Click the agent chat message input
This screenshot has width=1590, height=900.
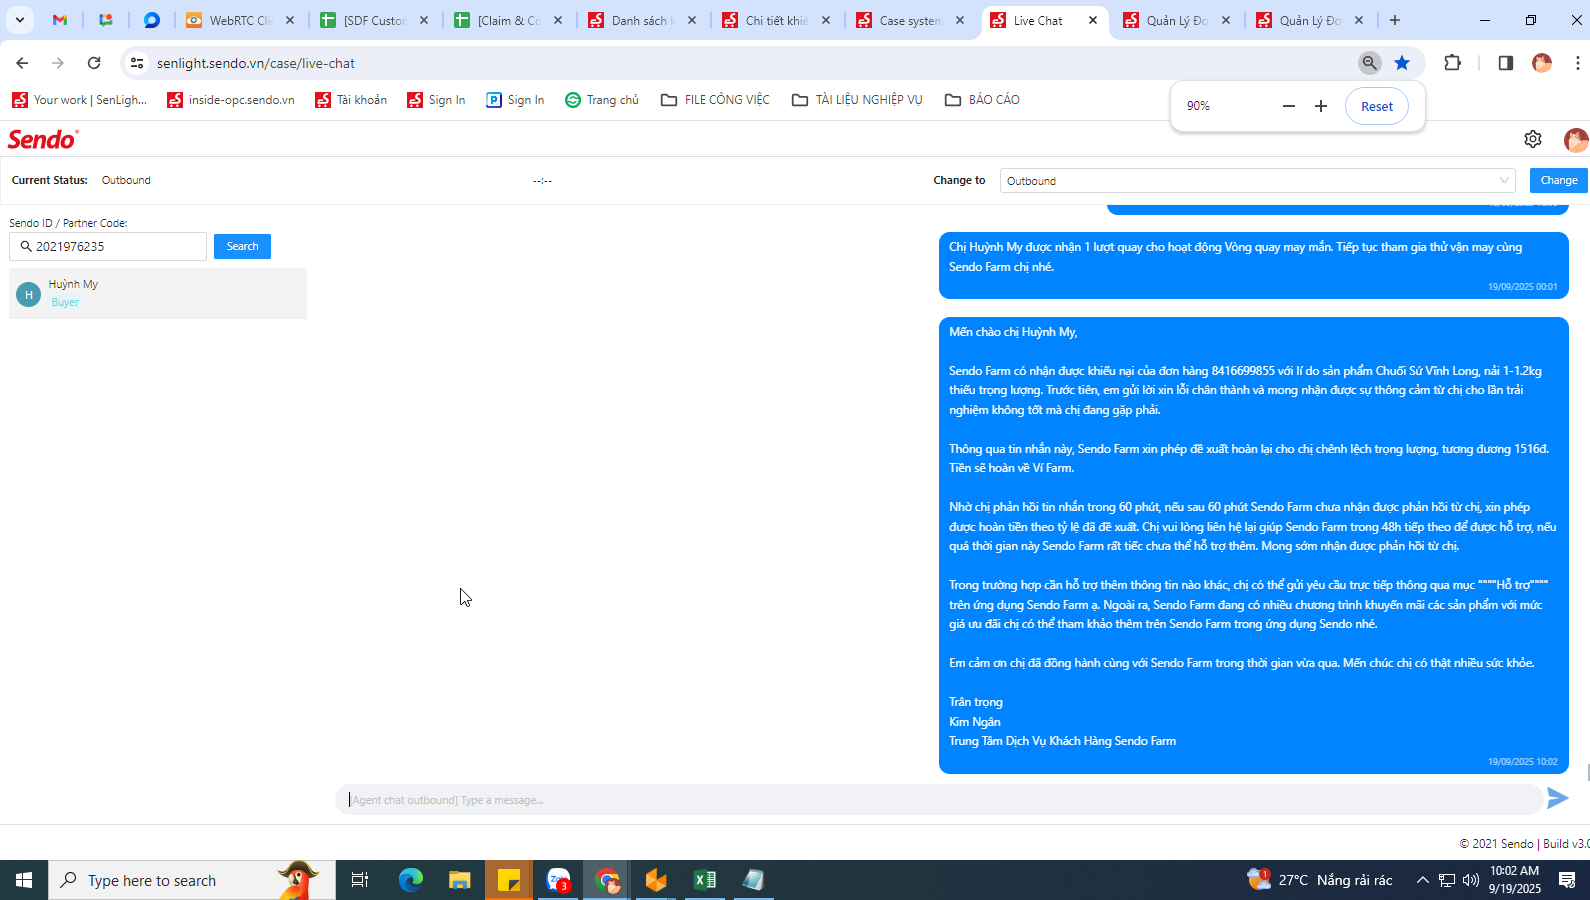938,800
